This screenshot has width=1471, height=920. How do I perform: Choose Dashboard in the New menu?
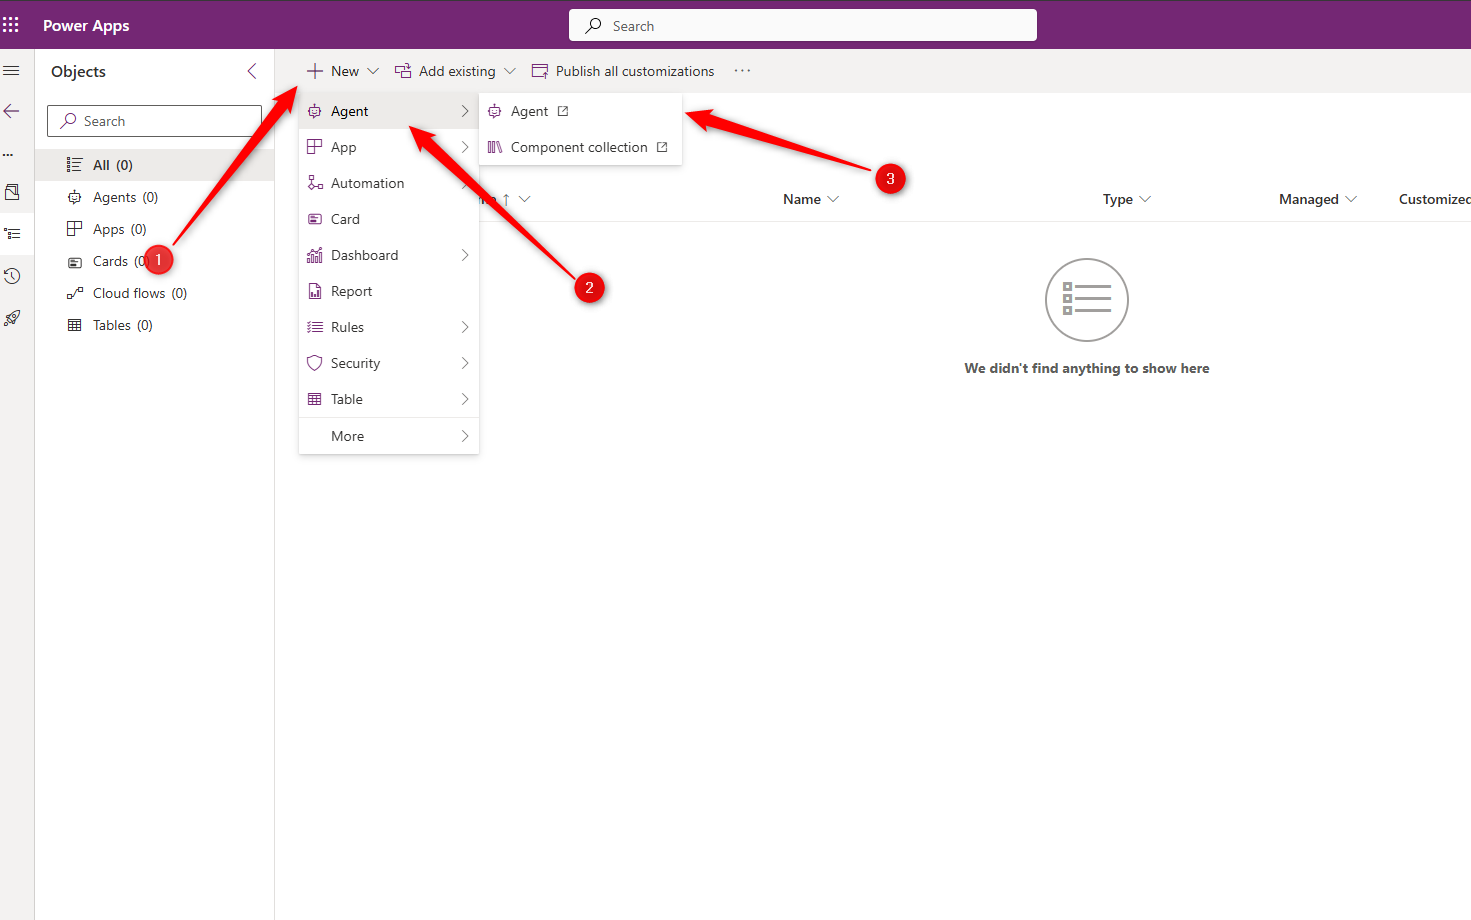click(389, 255)
